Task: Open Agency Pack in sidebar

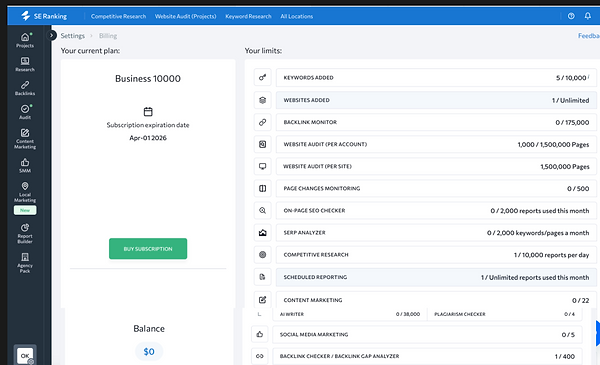Action: pyautogui.click(x=25, y=263)
